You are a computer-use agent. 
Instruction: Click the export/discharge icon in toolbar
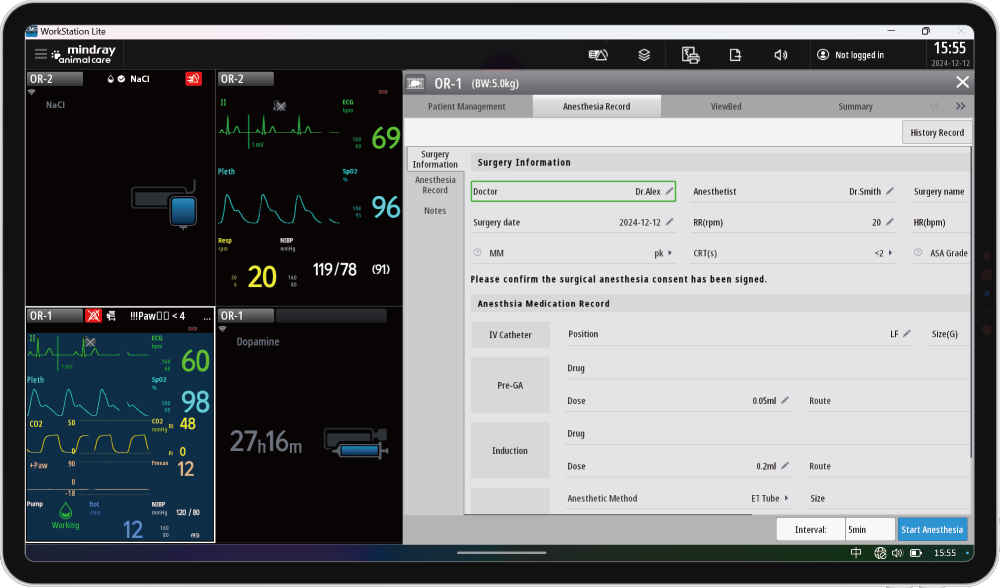[735, 55]
